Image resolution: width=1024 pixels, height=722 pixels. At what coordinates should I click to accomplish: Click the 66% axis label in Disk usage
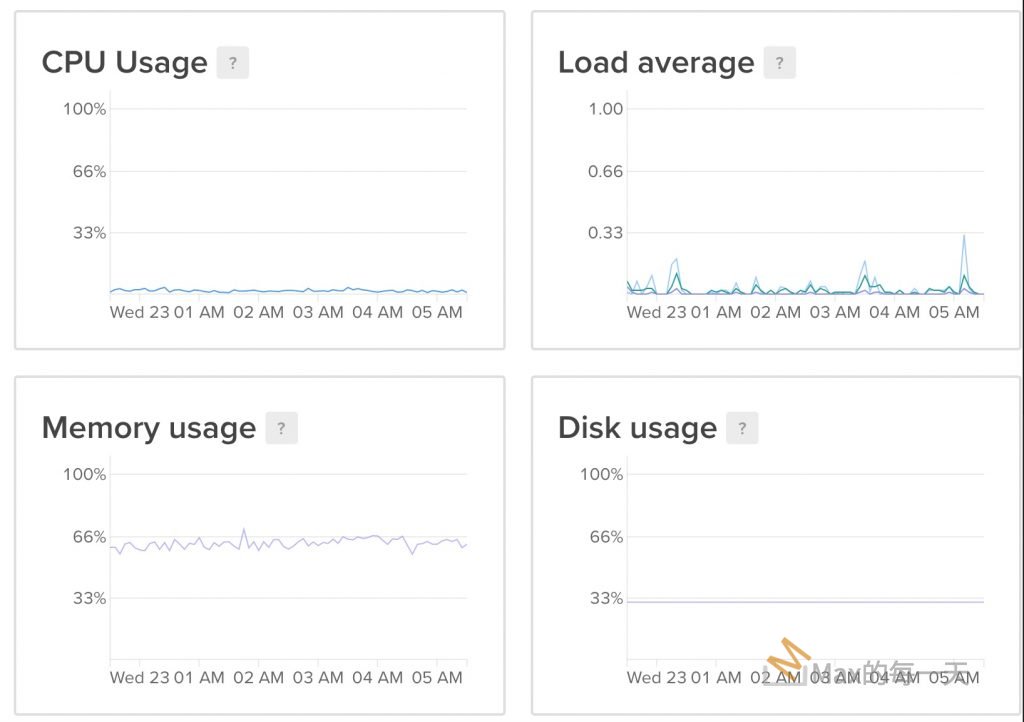(x=604, y=537)
